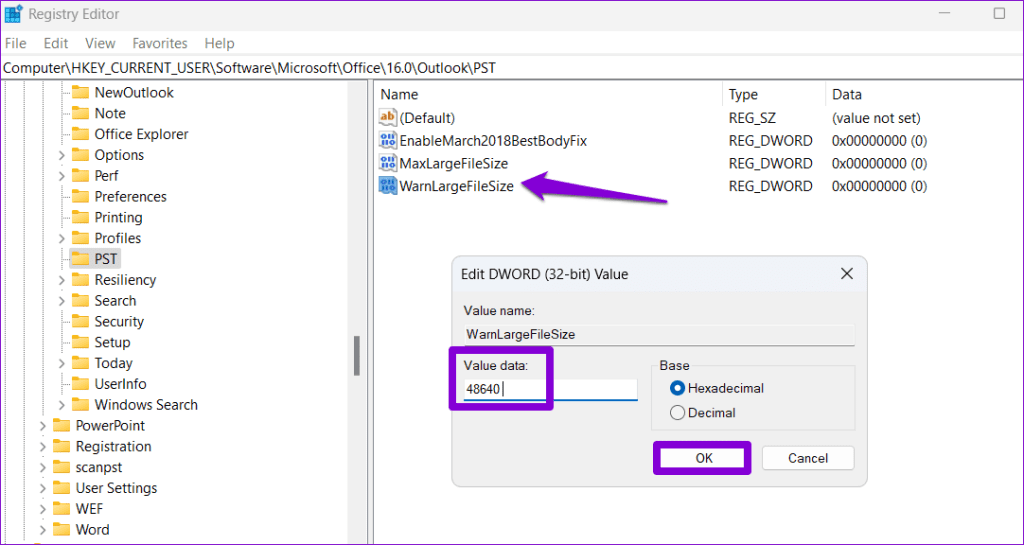Click the data cell of MaxLargeFileSize
Viewport: 1024px width, 545px height.
pyautogui.click(x=880, y=163)
